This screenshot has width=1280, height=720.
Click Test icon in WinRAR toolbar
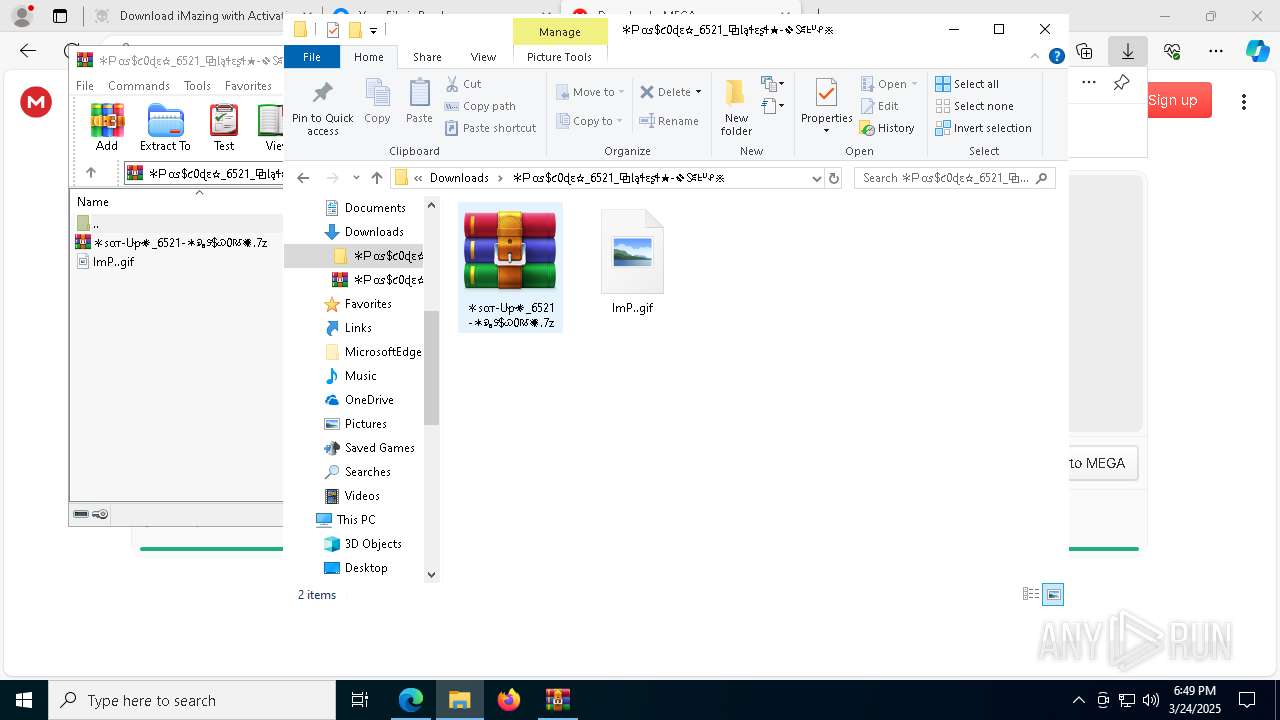(x=224, y=127)
